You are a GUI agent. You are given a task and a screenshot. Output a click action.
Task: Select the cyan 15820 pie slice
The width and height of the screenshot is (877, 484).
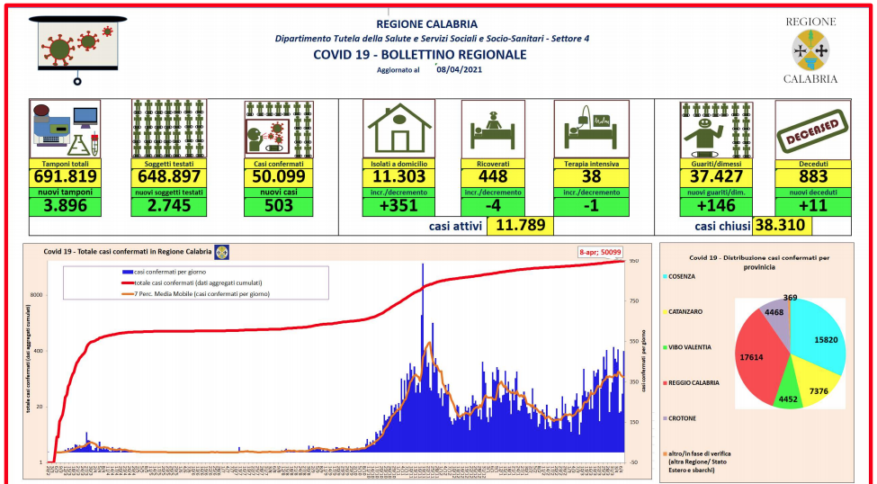[x=822, y=337]
